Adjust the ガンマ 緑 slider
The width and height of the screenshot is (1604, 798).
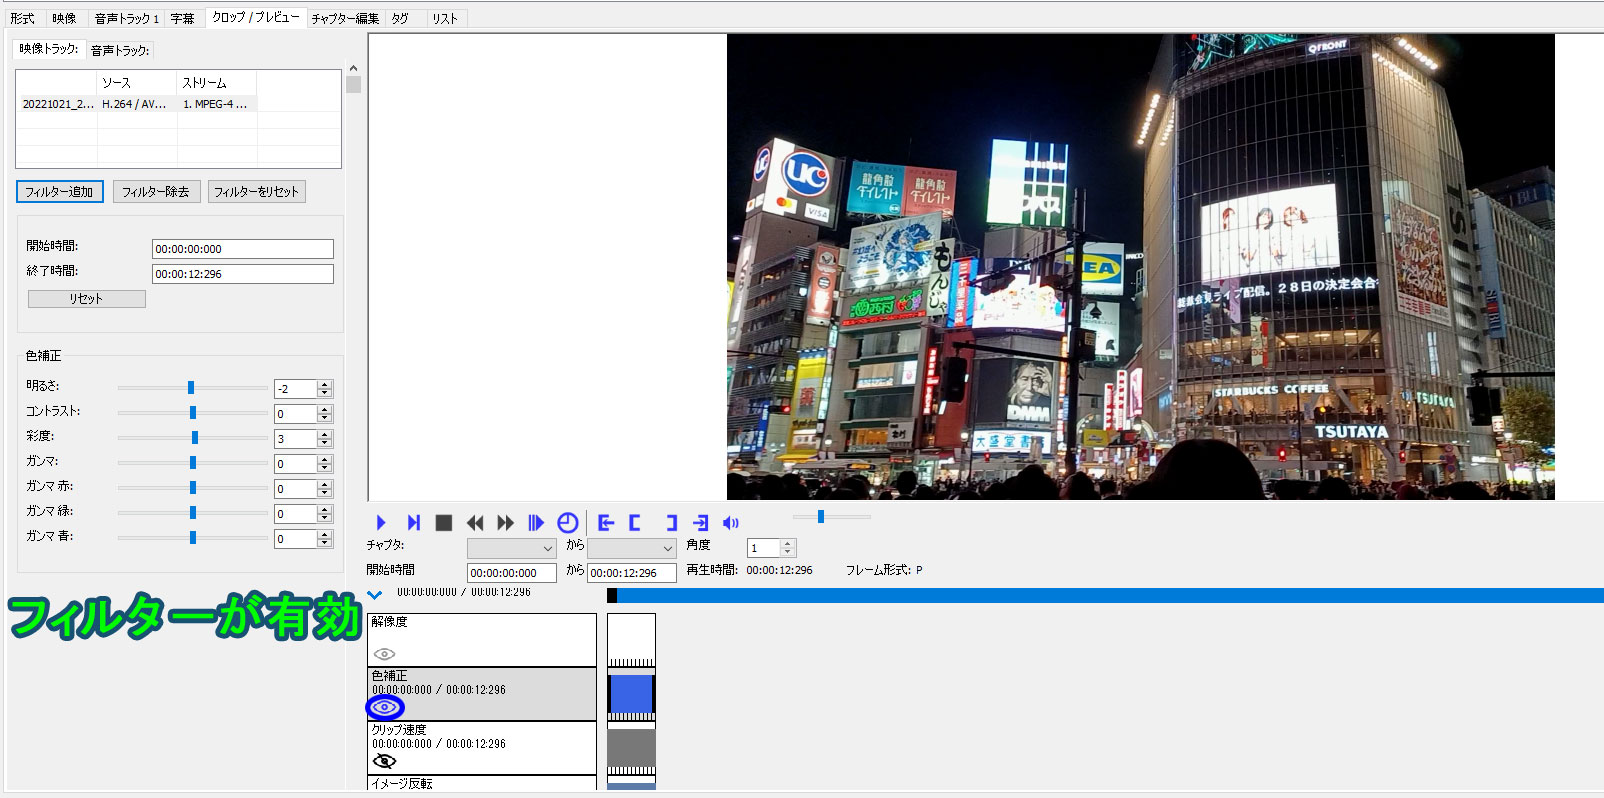pyautogui.click(x=192, y=512)
